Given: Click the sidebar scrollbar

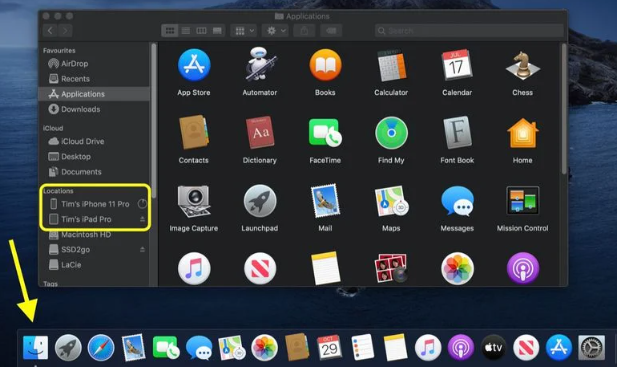Looking at the screenshot, I should [x=154, y=121].
